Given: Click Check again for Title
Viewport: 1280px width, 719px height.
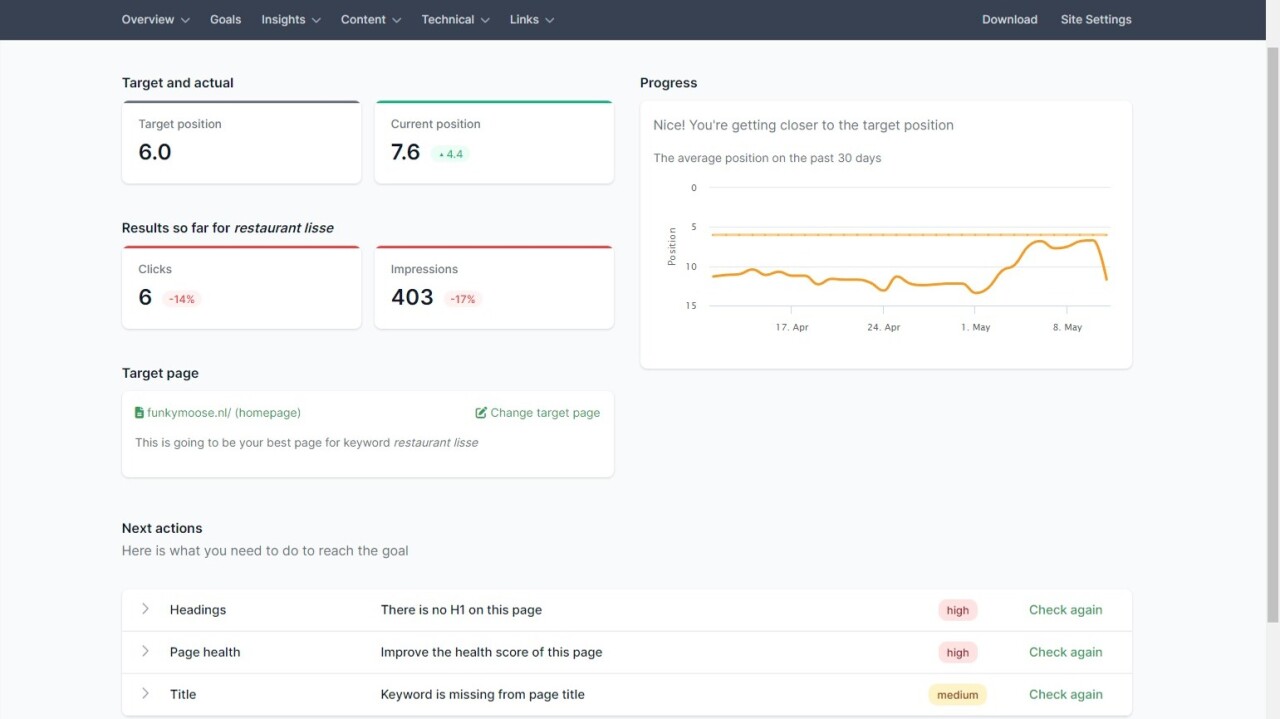Looking at the screenshot, I should coord(1065,694).
